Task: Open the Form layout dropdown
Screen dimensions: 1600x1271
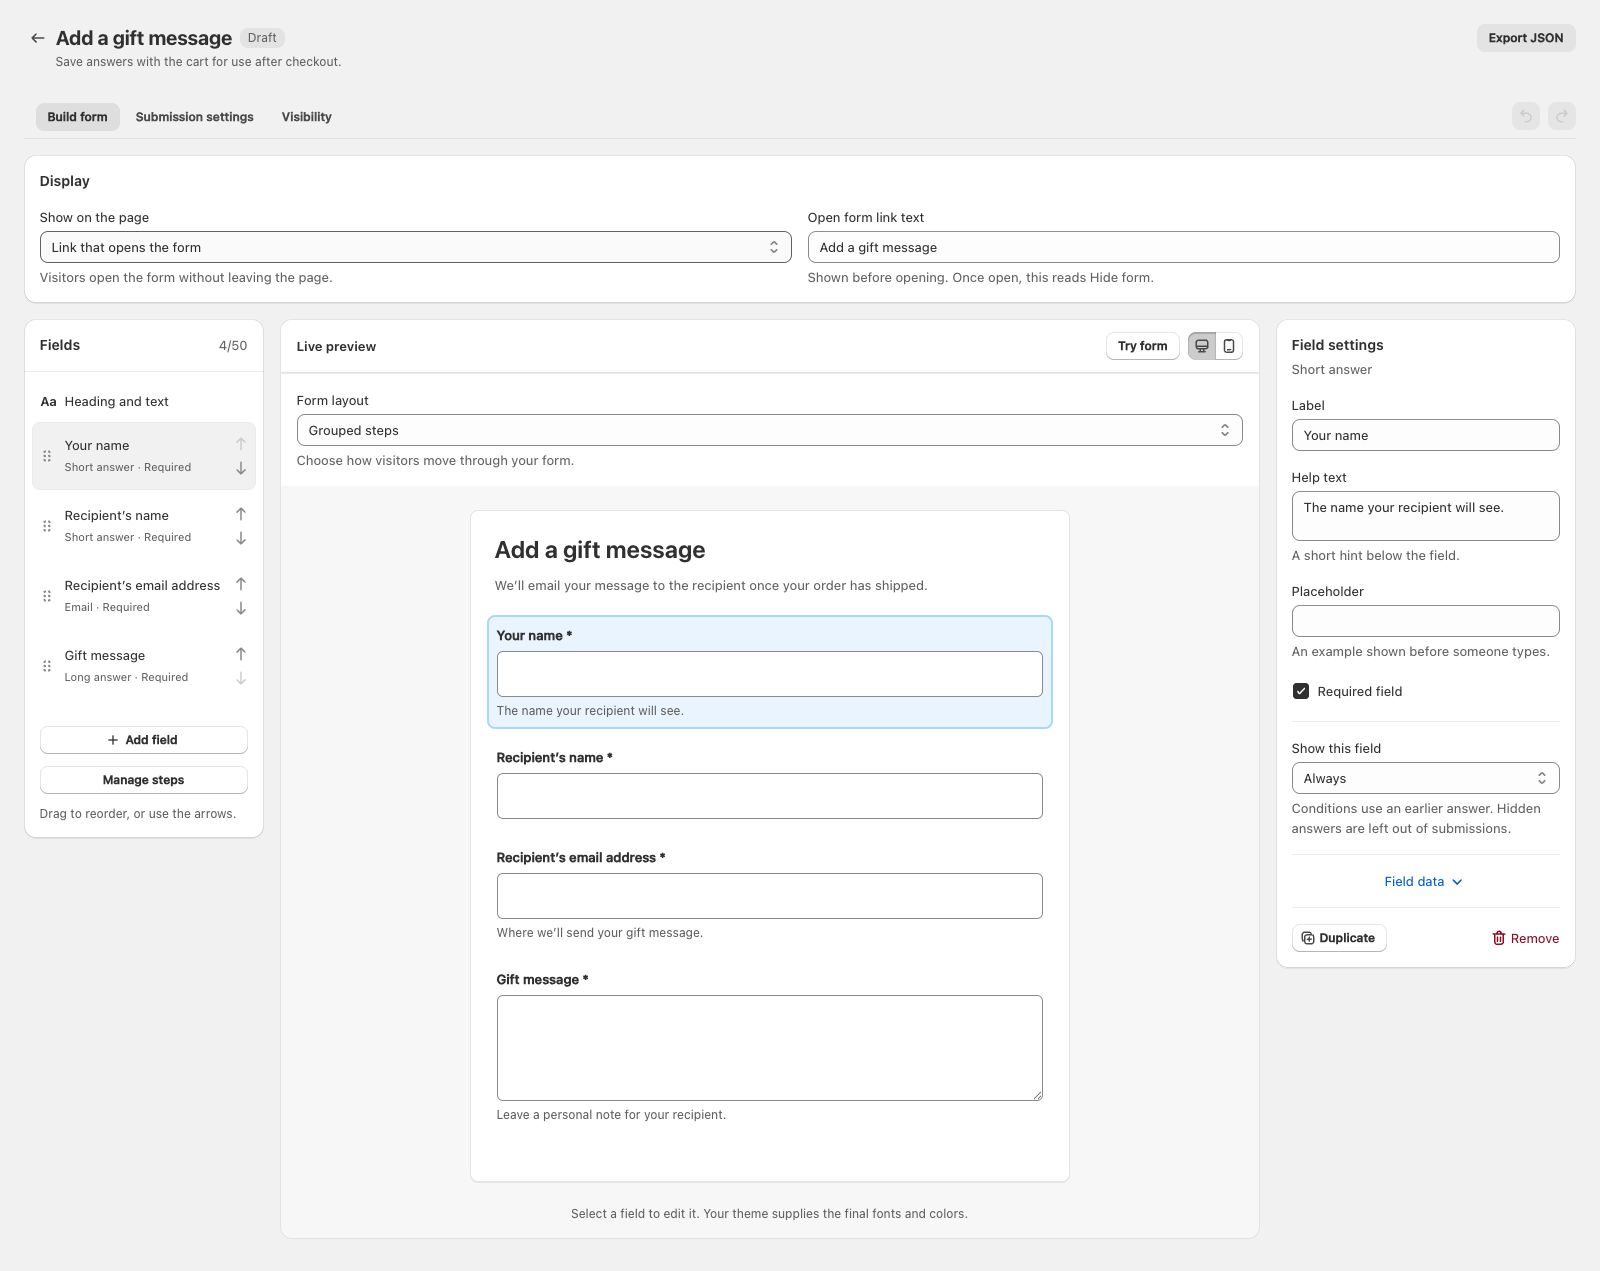Action: [769, 430]
